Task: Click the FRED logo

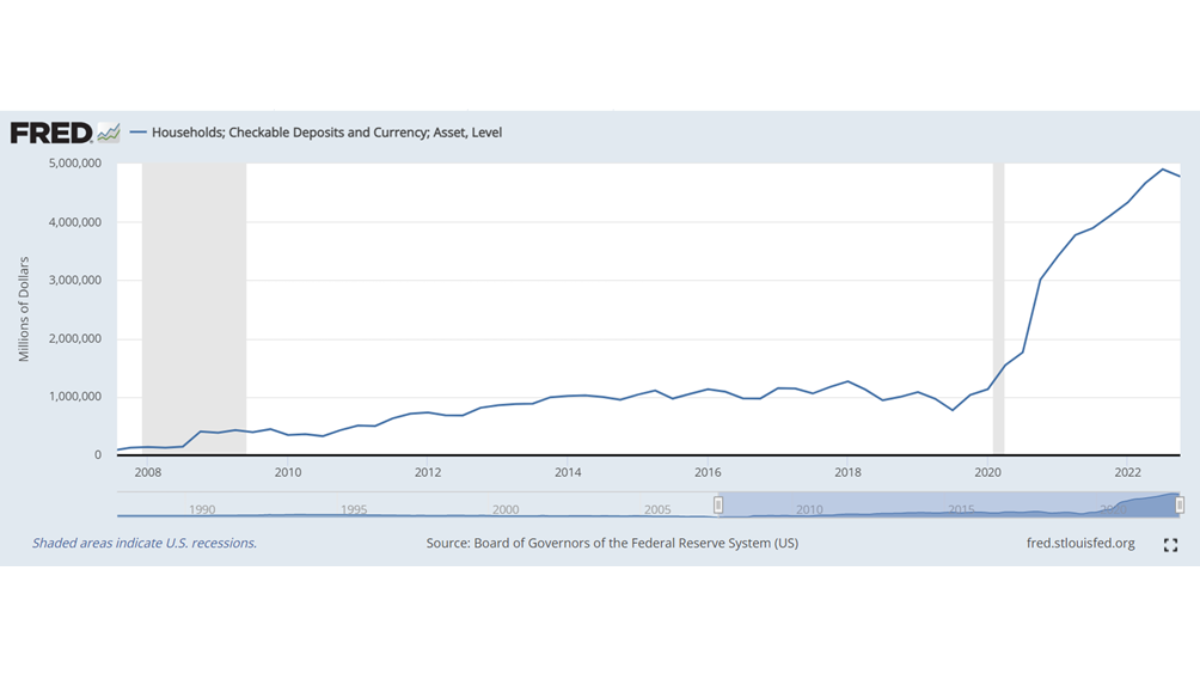Action: [51, 132]
